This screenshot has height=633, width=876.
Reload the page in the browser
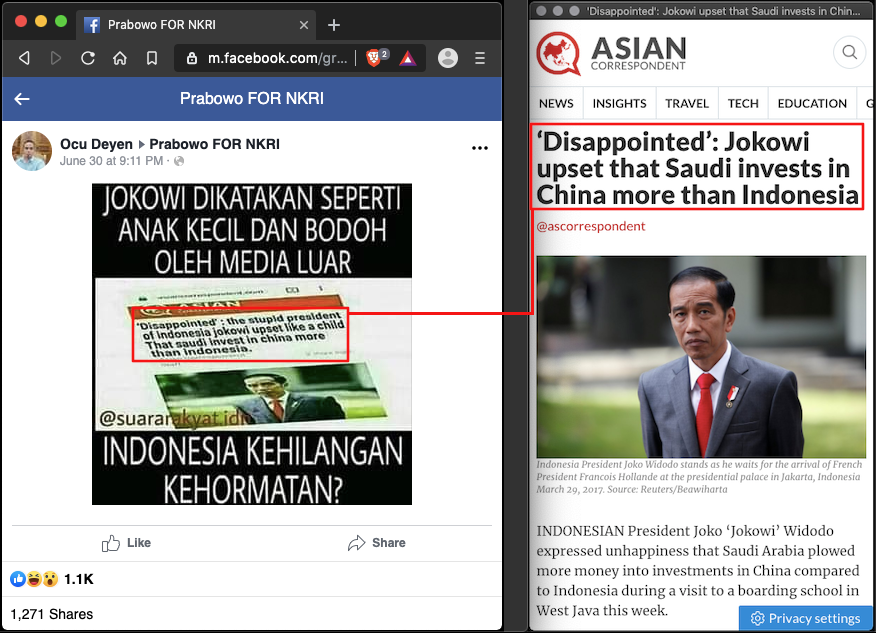point(88,58)
